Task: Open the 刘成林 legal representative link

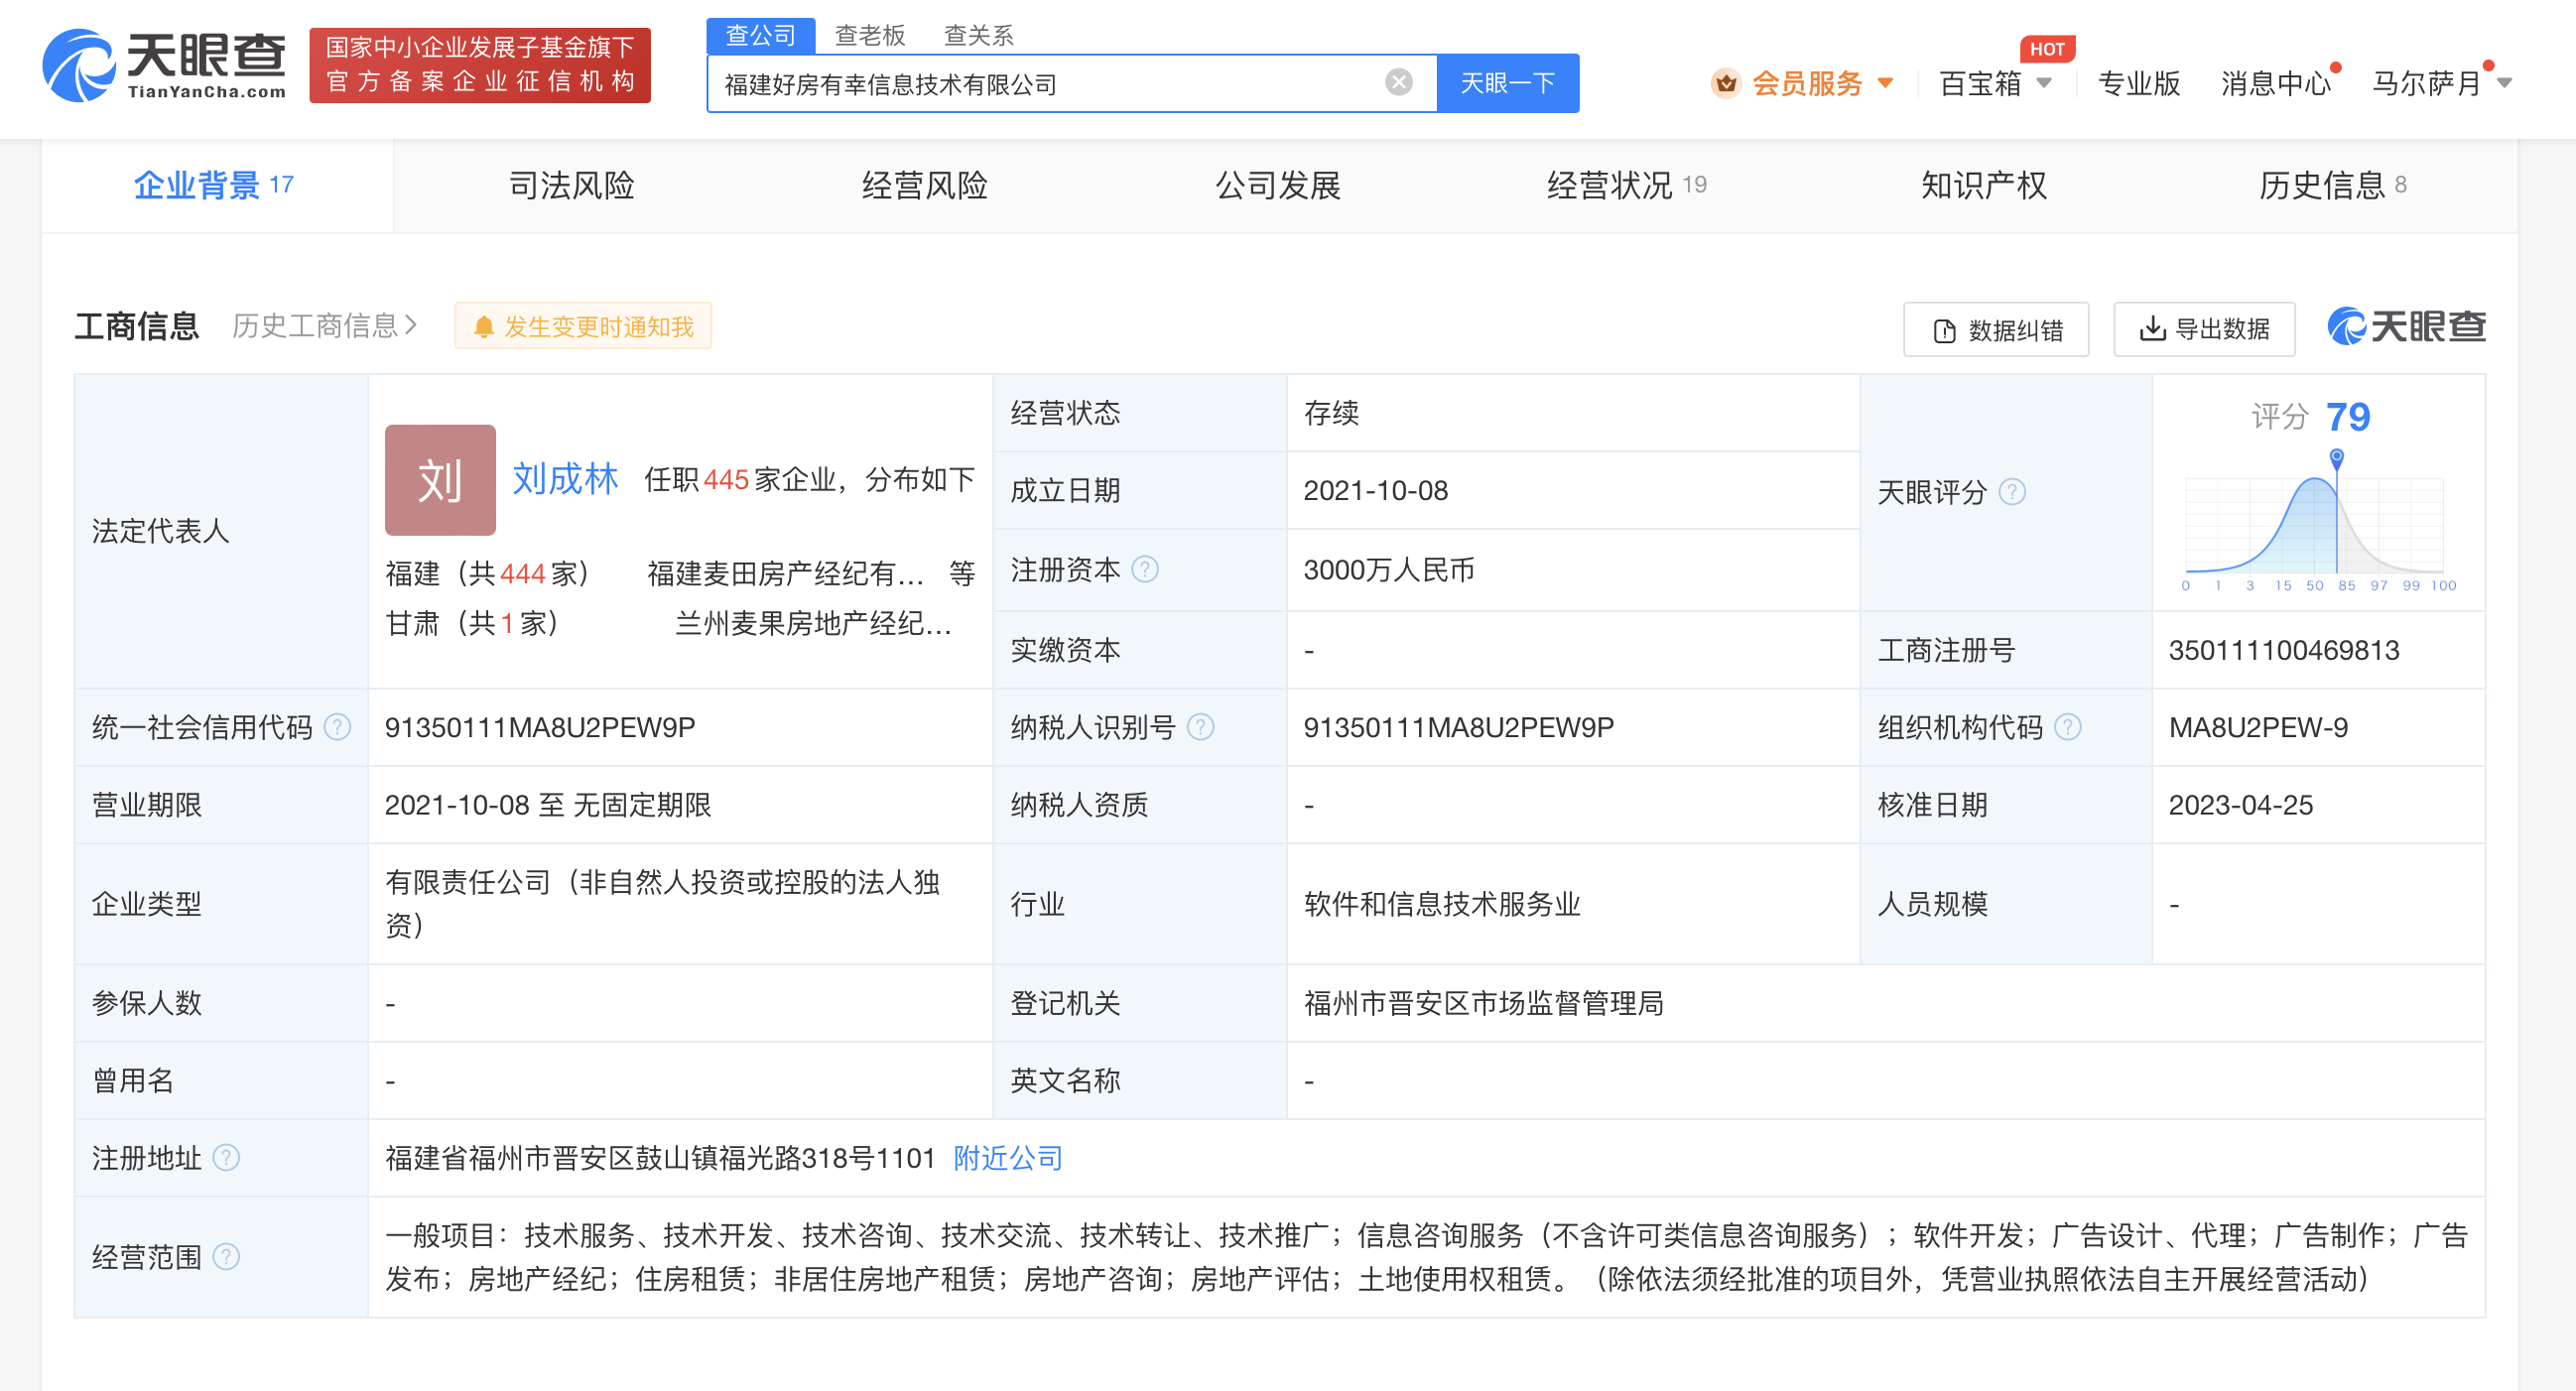Action: point(565,478)
